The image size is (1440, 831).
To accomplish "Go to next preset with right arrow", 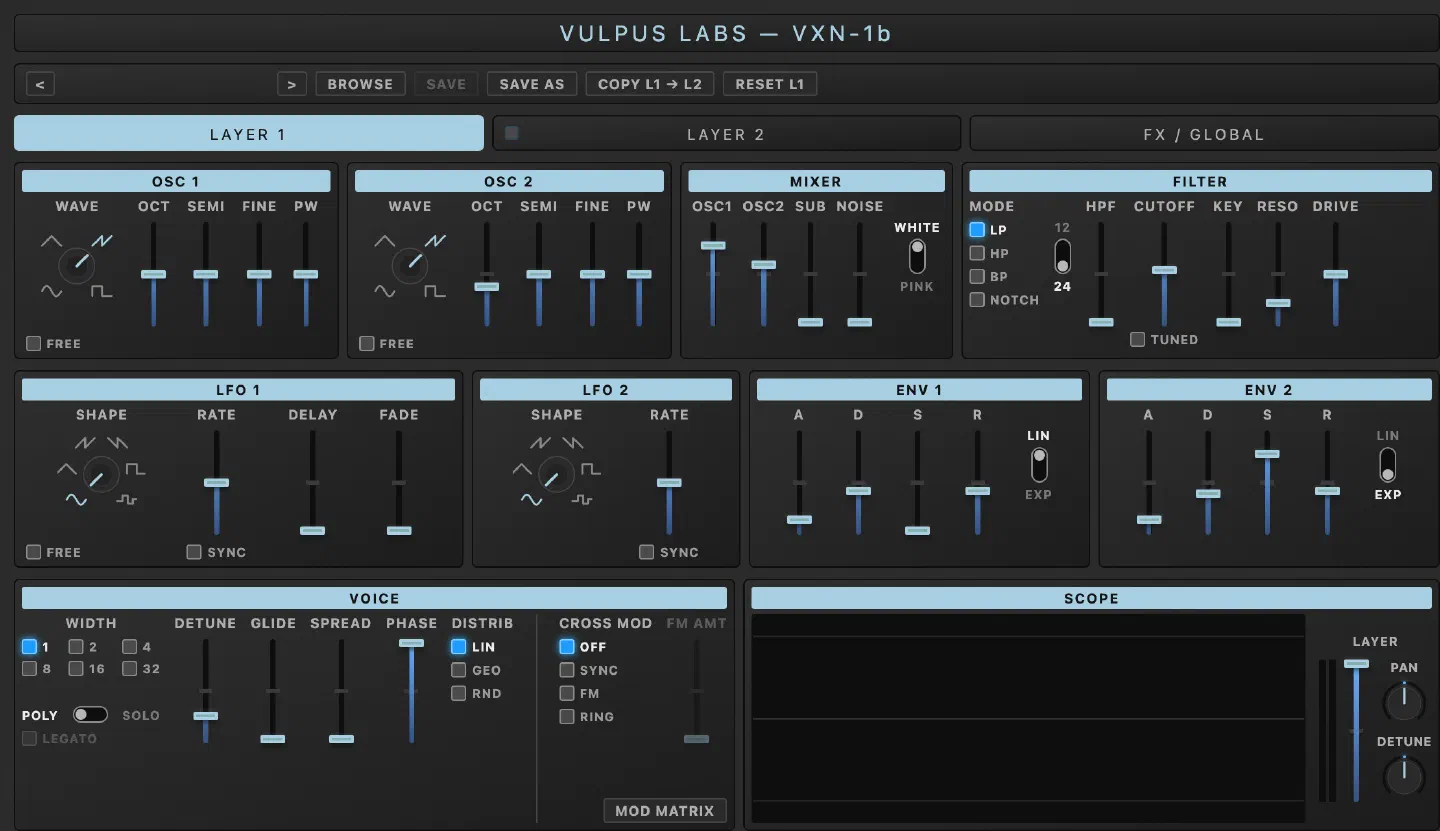I will pyautogui.click(x=291, y=84).
